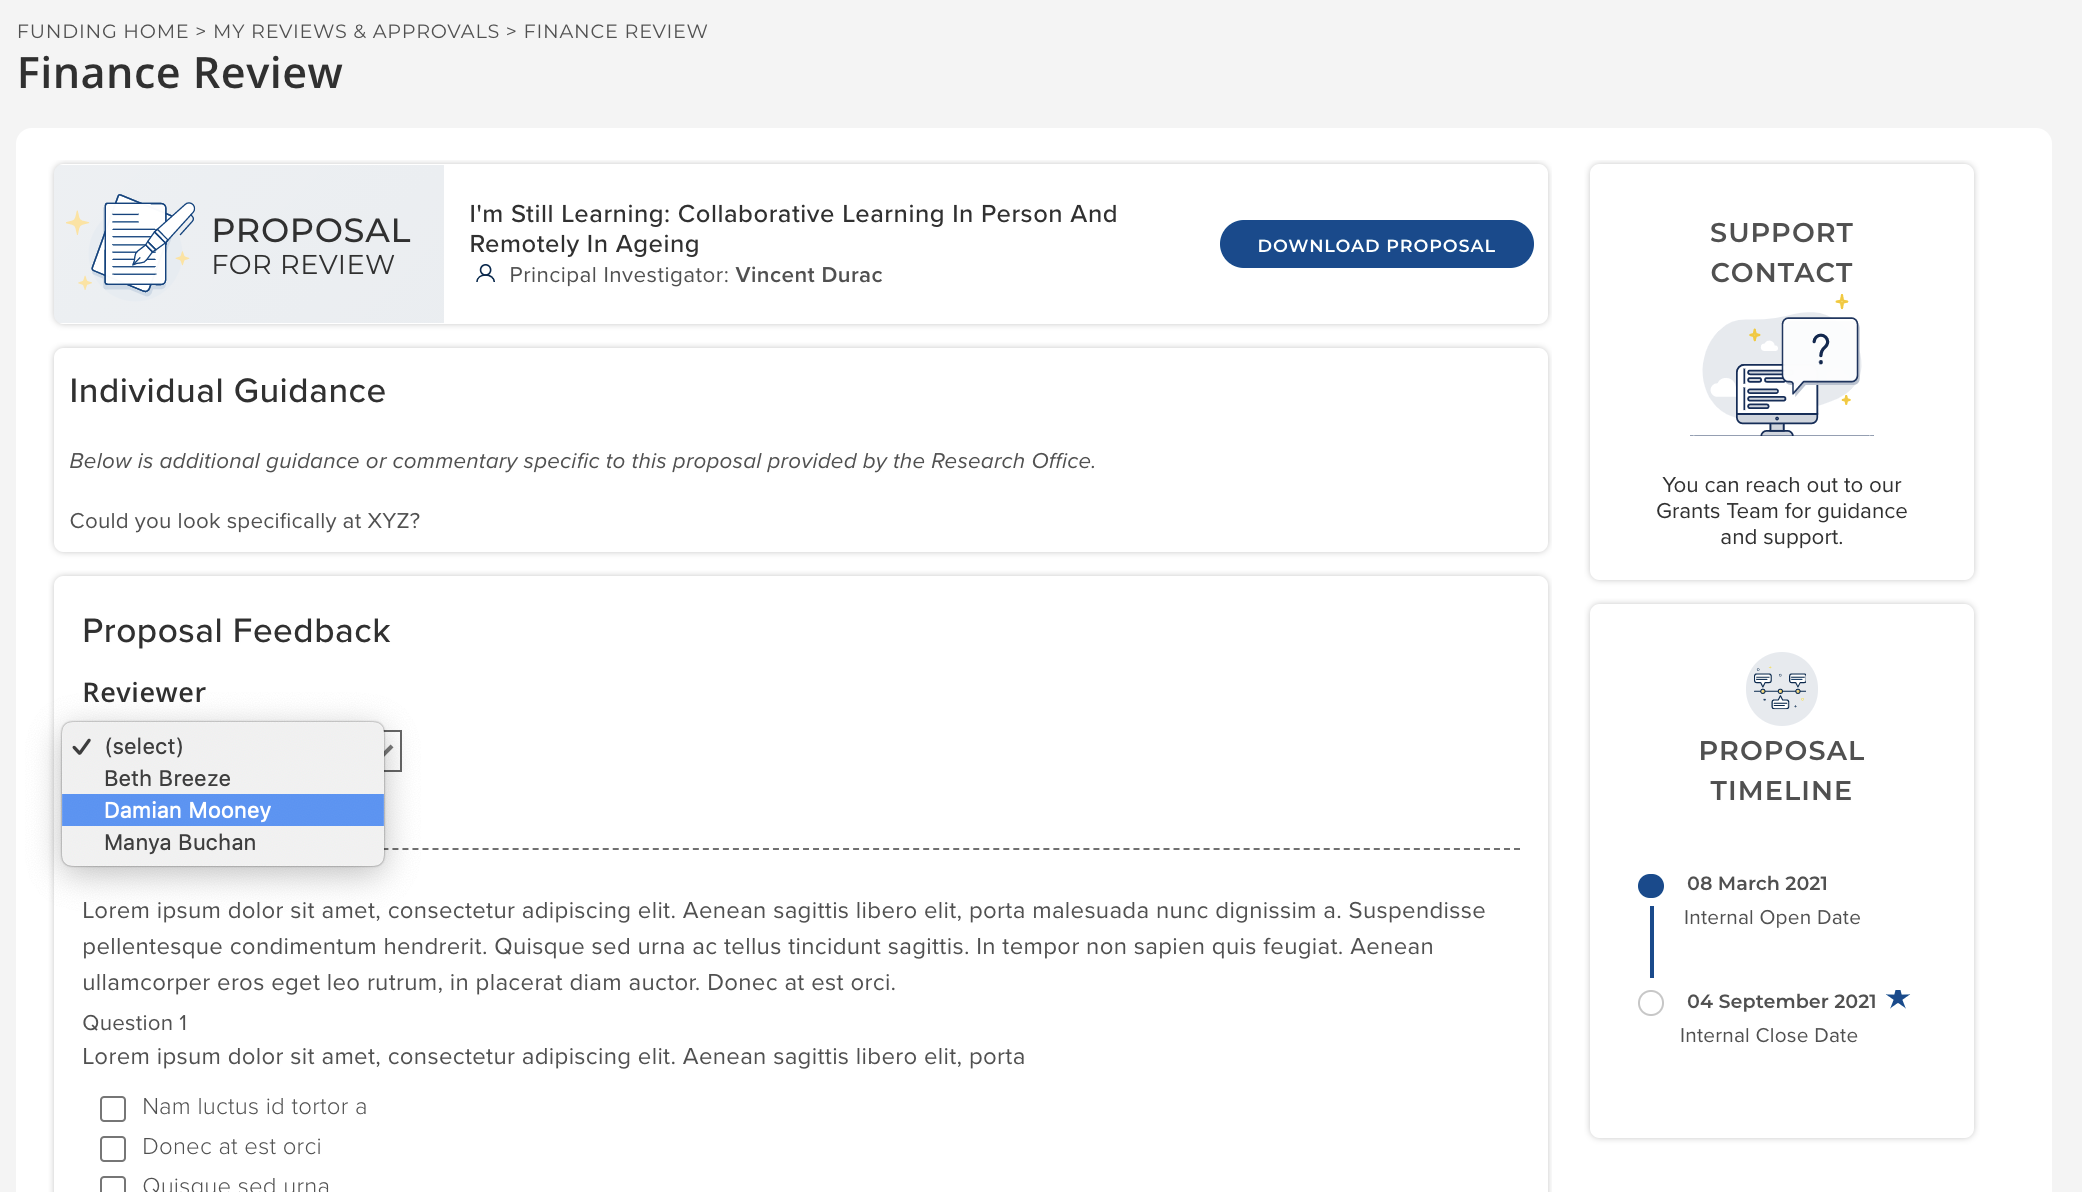Click the Reviewer dropdown arrow
Image resolution: width=2082 pixels, height=1192 pixels.
point(391,750)
